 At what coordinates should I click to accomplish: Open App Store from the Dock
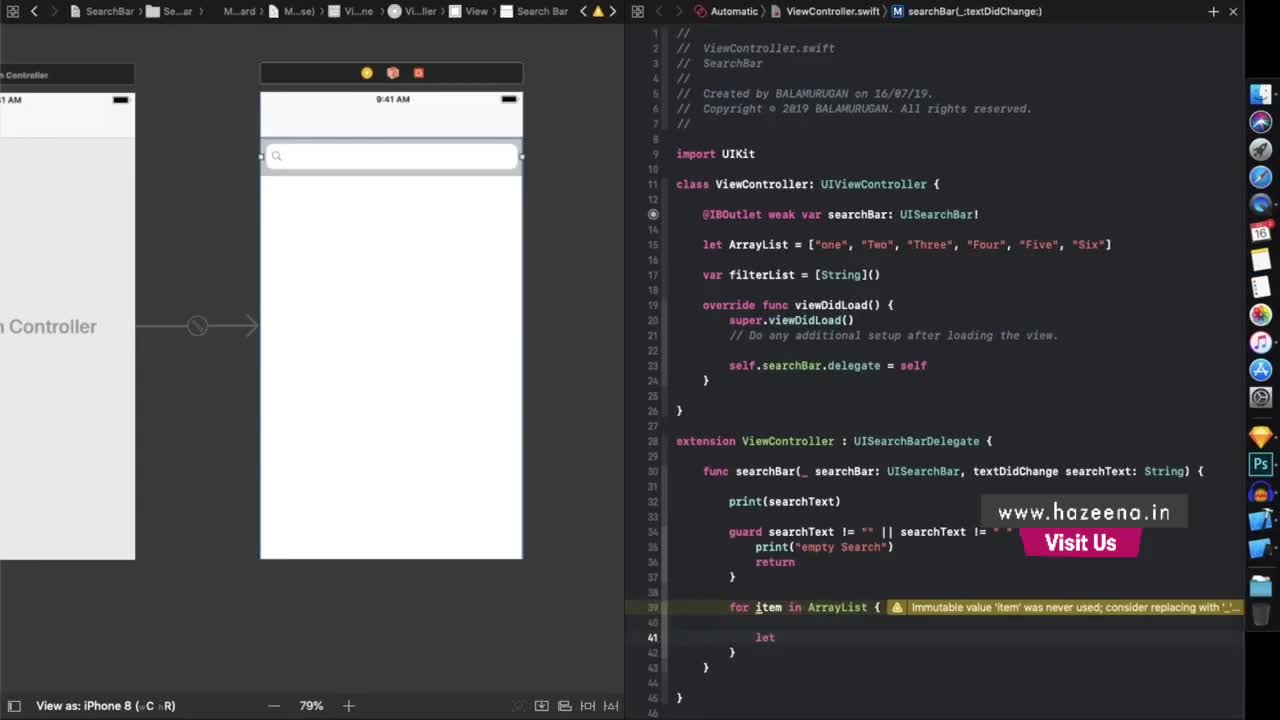[1261, 370]
